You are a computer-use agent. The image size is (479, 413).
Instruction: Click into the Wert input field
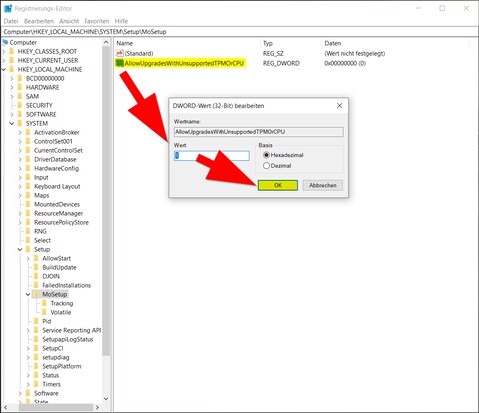(x=212, y=156)
